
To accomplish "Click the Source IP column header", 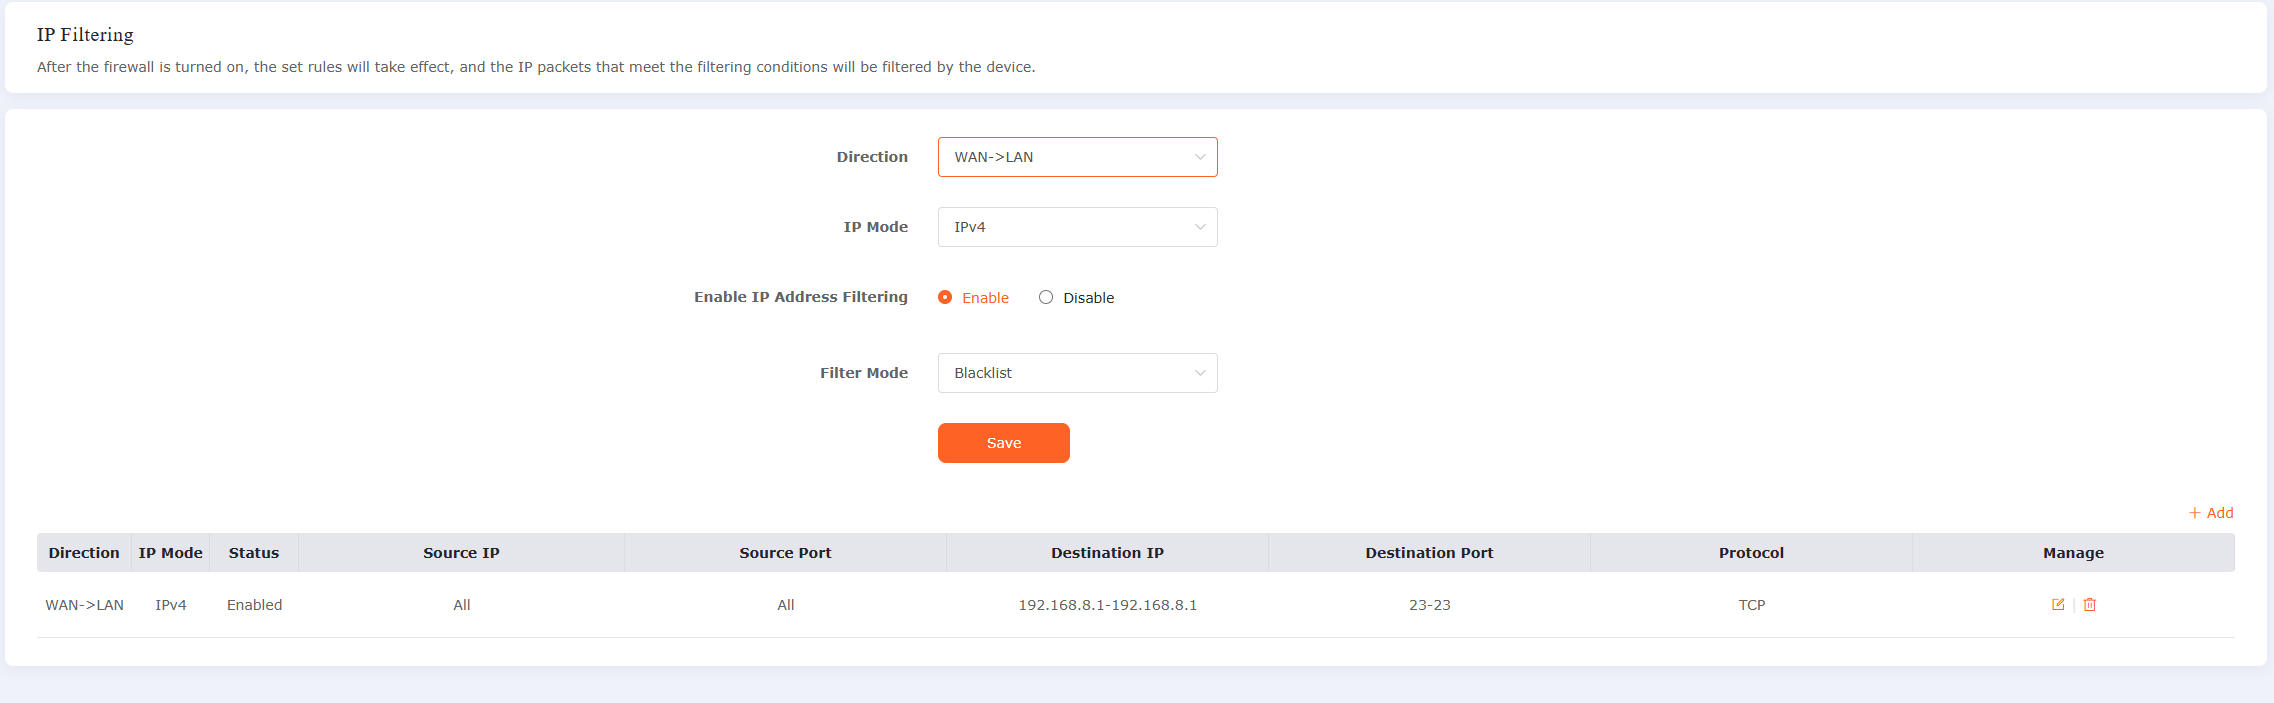I will [x=461, y=553].
